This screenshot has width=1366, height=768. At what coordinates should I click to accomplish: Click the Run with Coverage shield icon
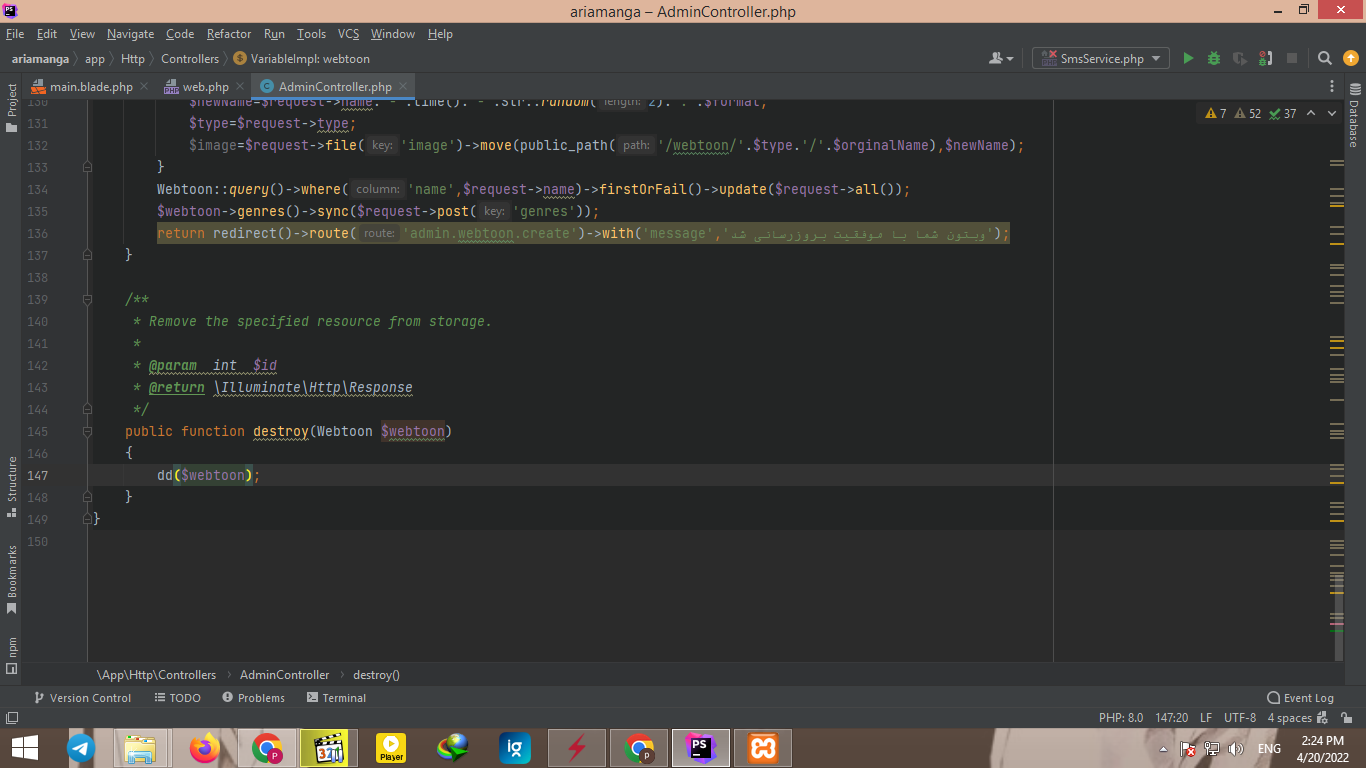click(x=1240, y=59)
